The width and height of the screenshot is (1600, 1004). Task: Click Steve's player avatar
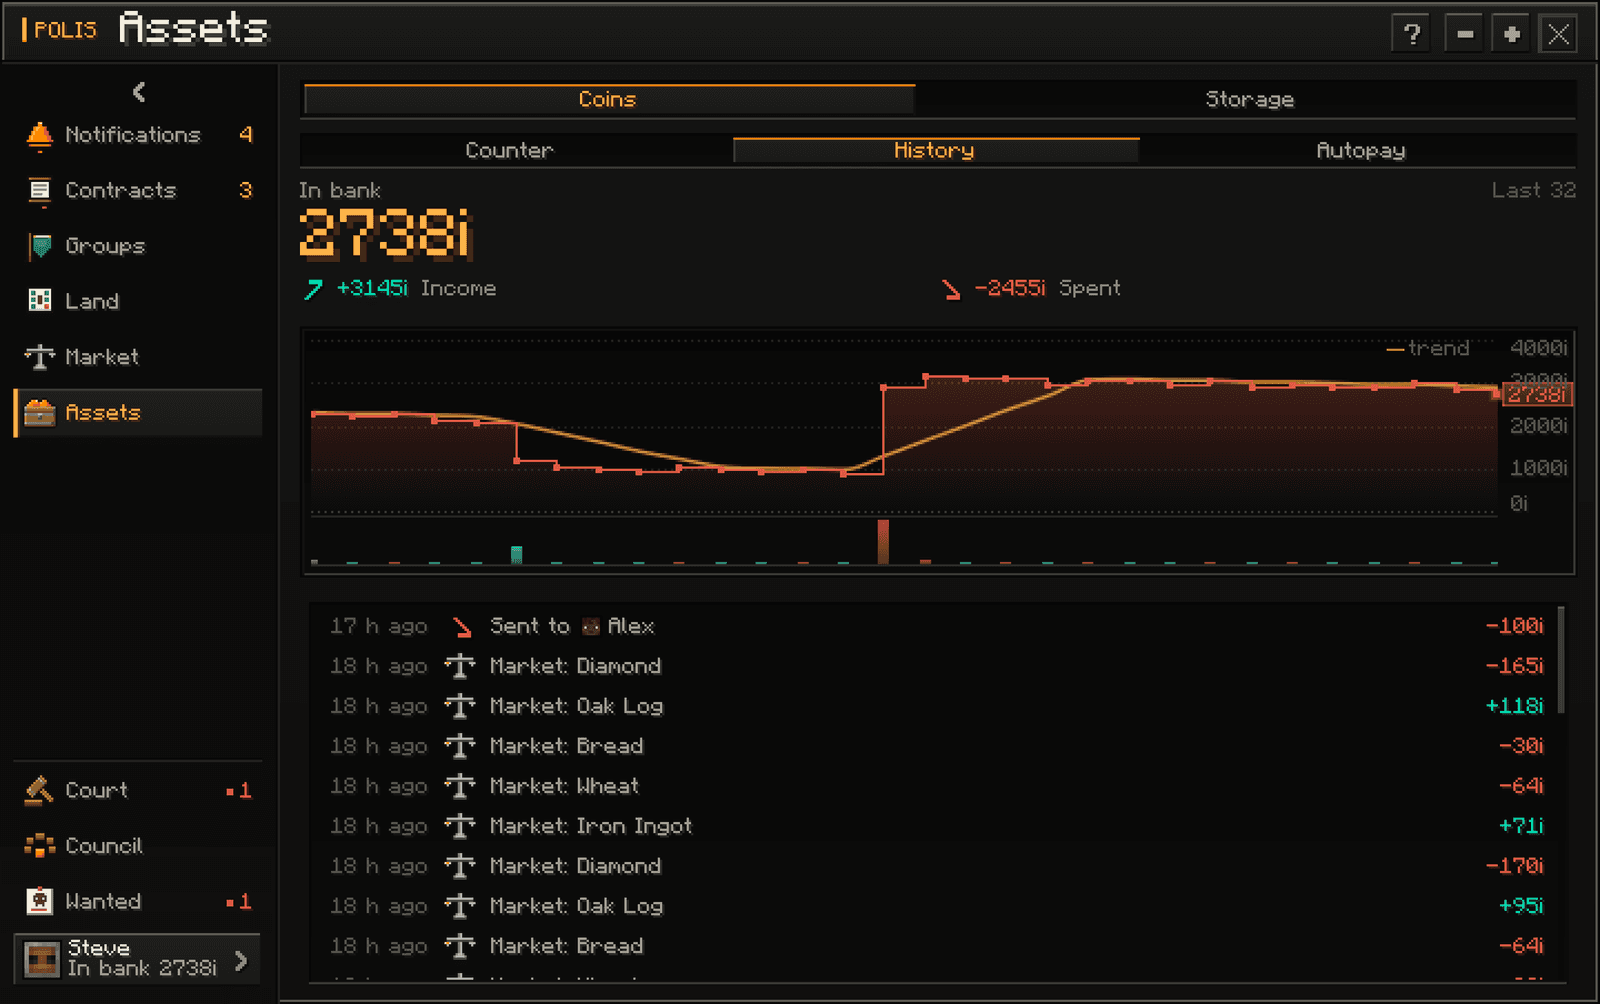pos(42,959)
